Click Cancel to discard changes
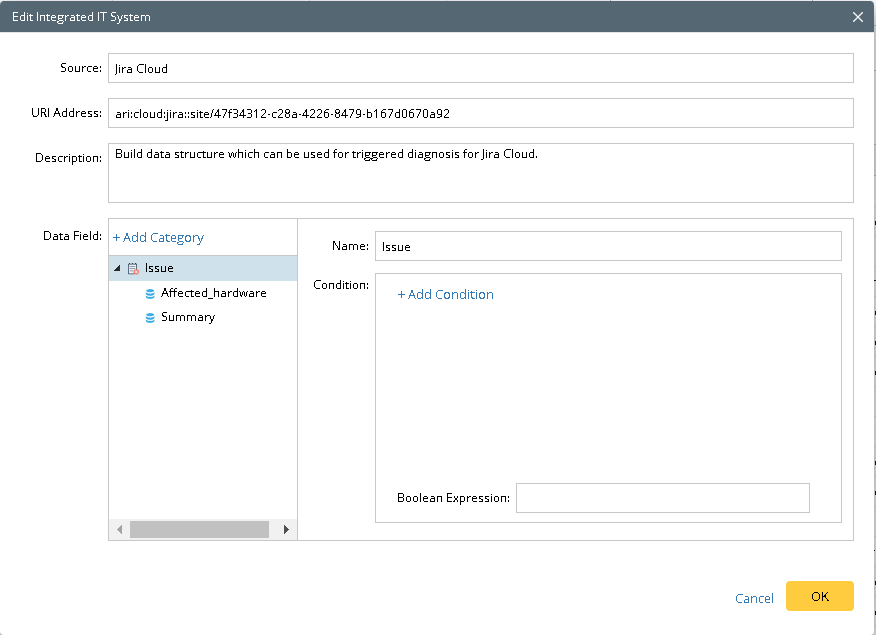 tap(754, 597)
